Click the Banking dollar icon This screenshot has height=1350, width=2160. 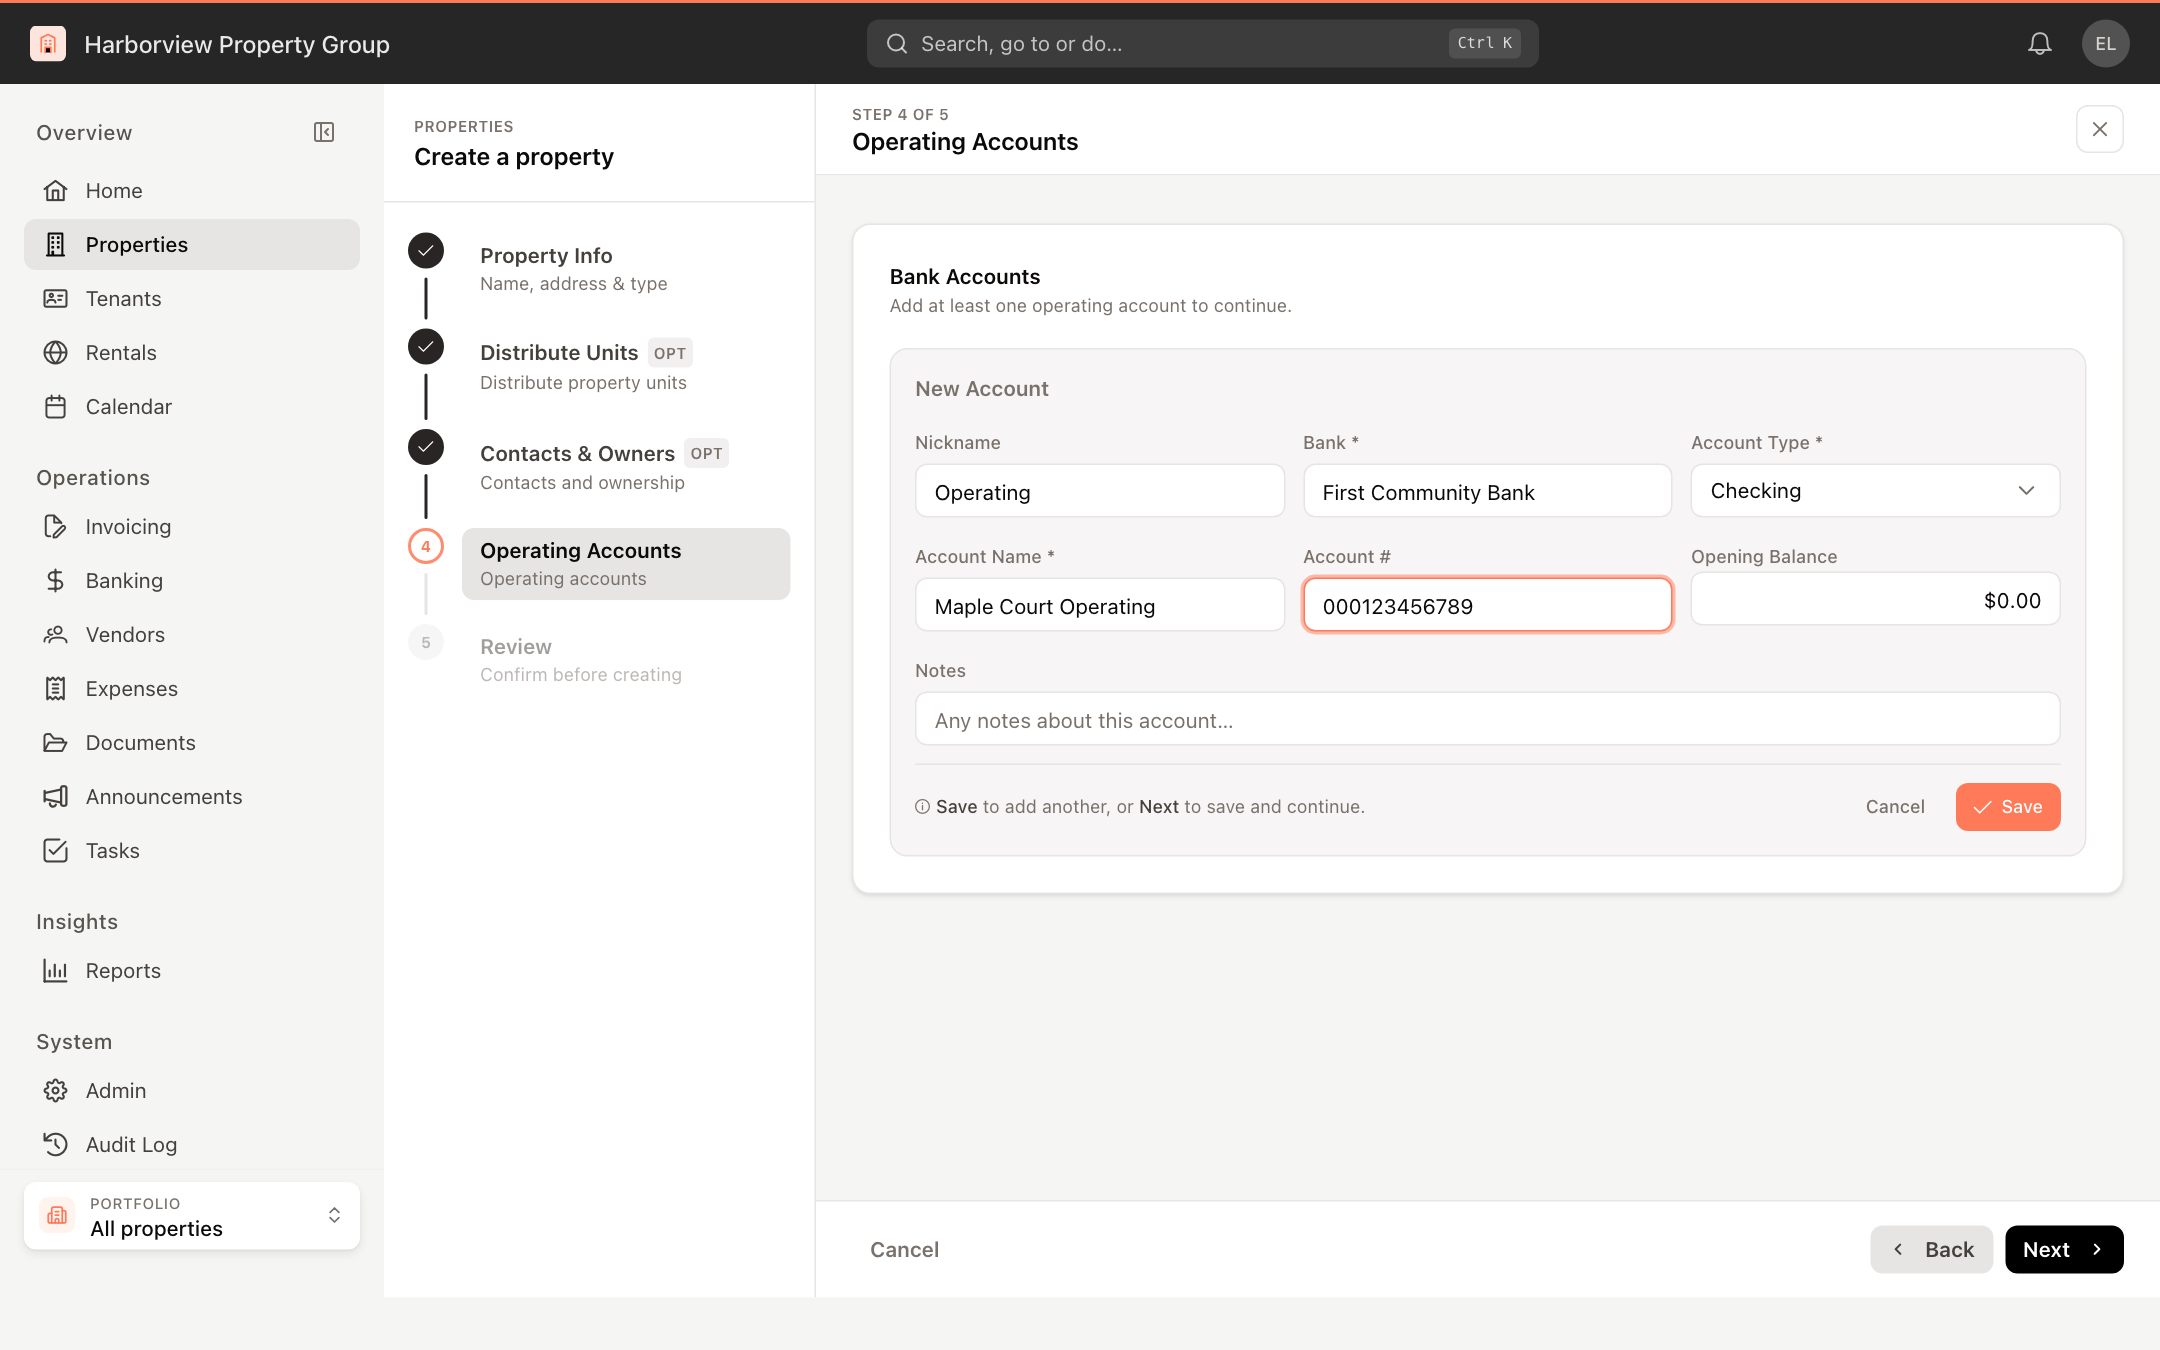click(56, 580)
